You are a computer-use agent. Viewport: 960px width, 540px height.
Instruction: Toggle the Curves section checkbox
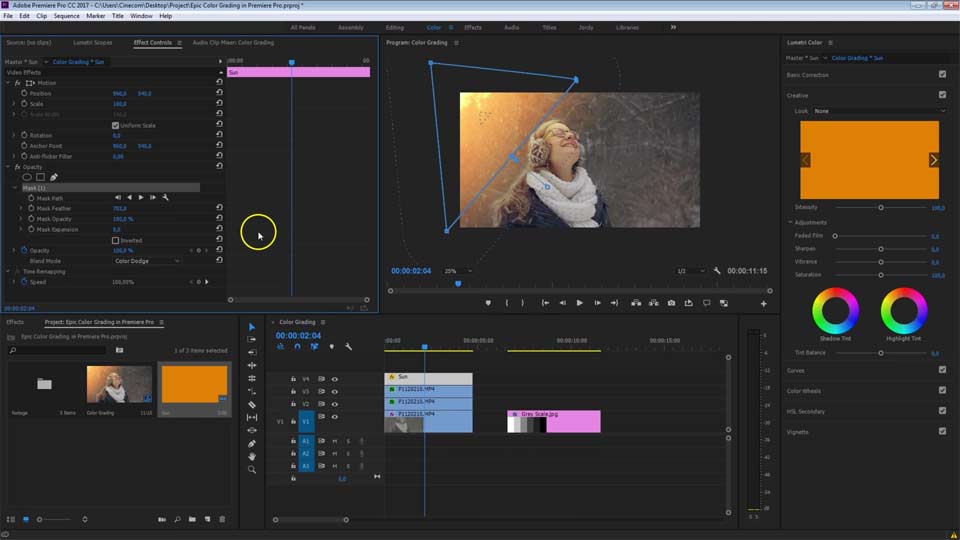[942, 369]
